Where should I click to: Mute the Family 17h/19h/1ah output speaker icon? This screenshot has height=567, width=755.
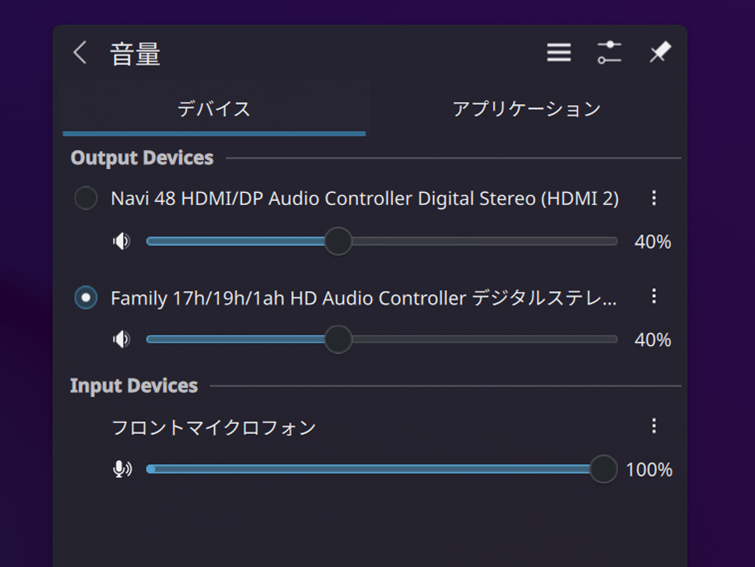click(x=122, y=339)
